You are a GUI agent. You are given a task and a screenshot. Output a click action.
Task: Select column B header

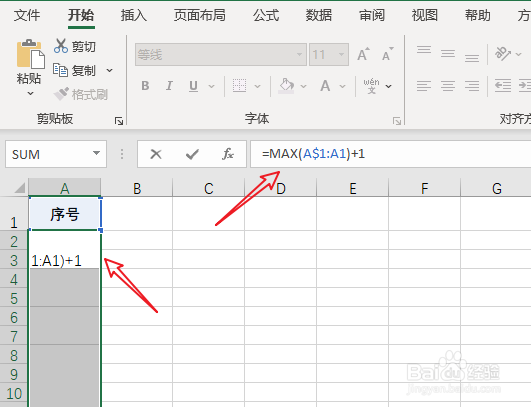point(137,188)
